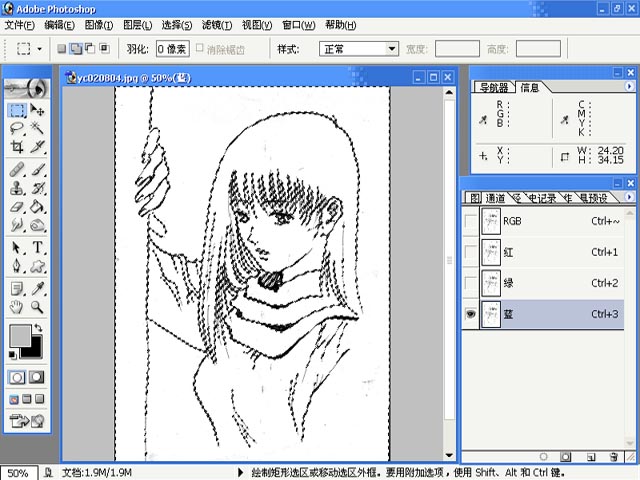Switch to Full Screen with menu bar
Image resolution: width=640 pixels, height=480 pixels.
coord(27,399)
